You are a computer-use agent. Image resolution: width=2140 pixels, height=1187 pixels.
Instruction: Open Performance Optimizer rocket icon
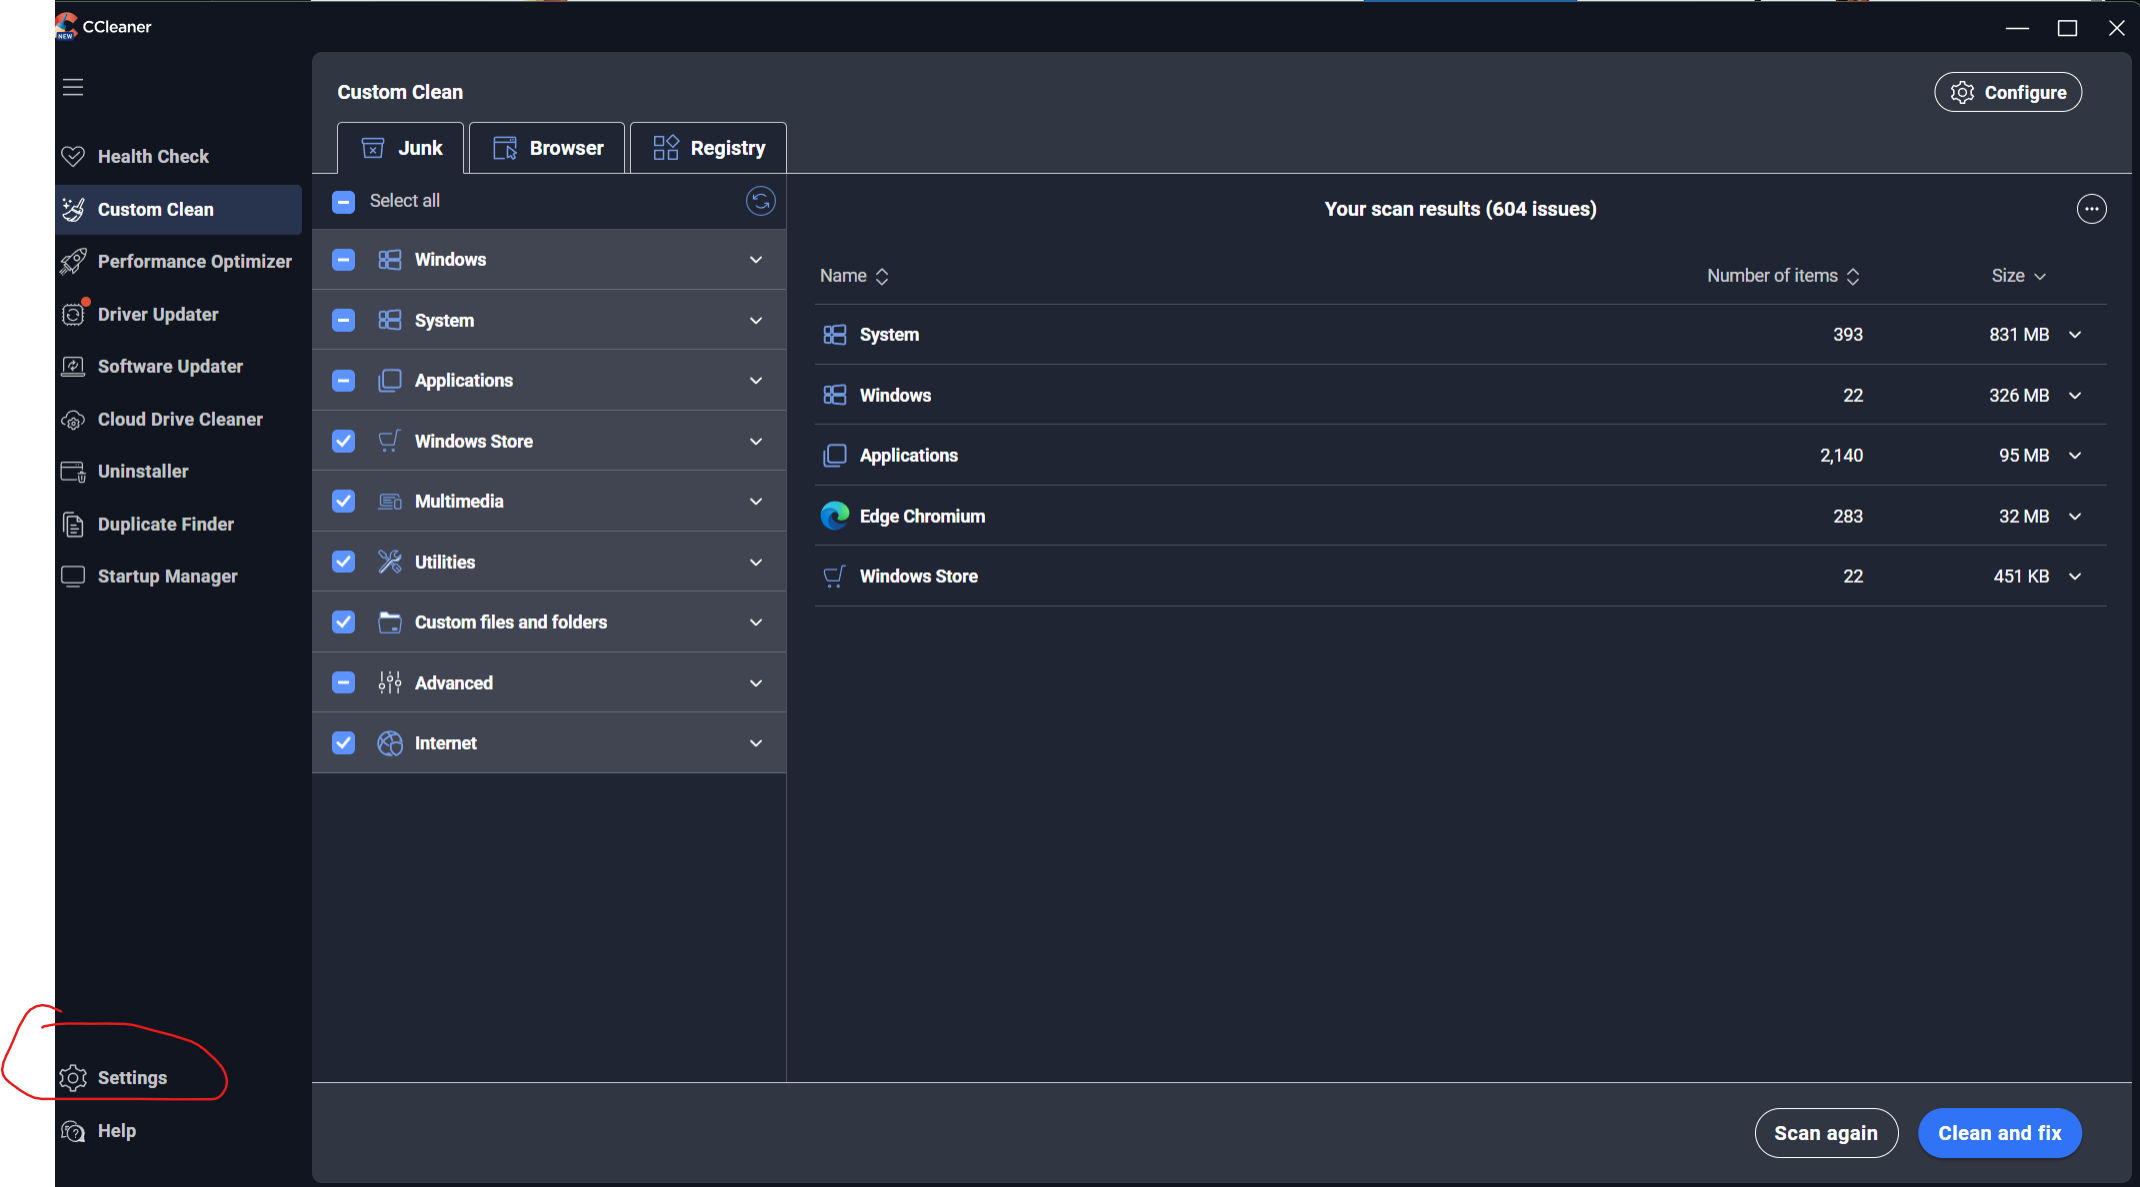(73, 261)
